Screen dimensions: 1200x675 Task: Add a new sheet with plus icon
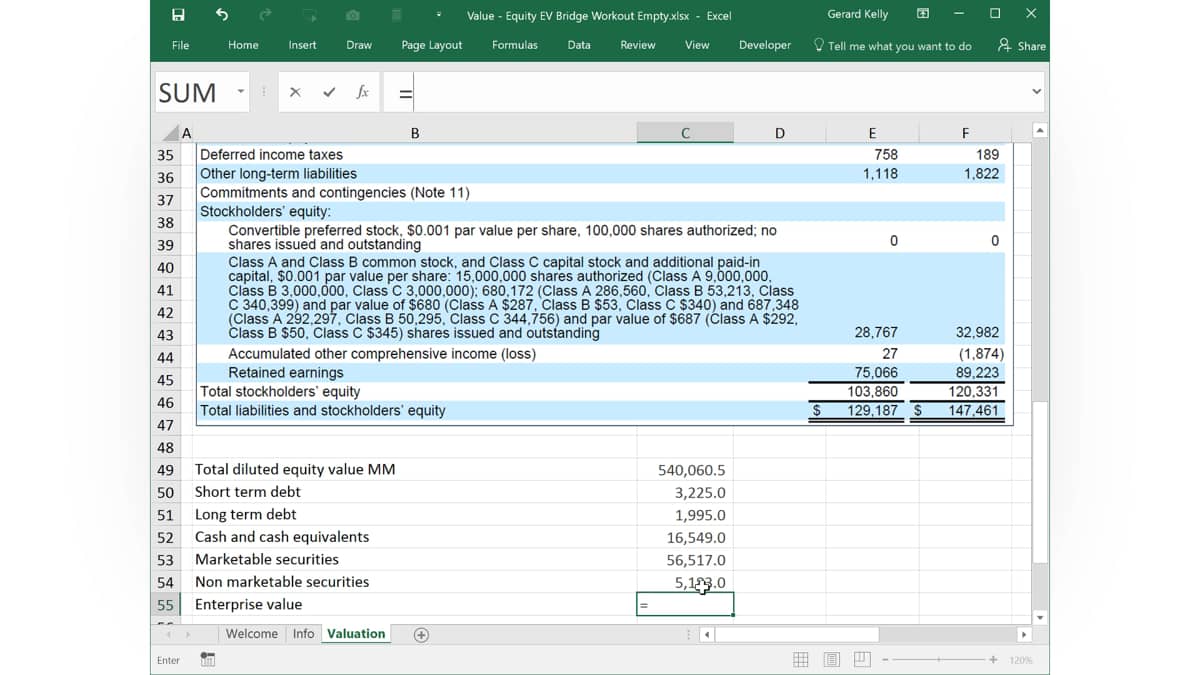tap(421, 635)
